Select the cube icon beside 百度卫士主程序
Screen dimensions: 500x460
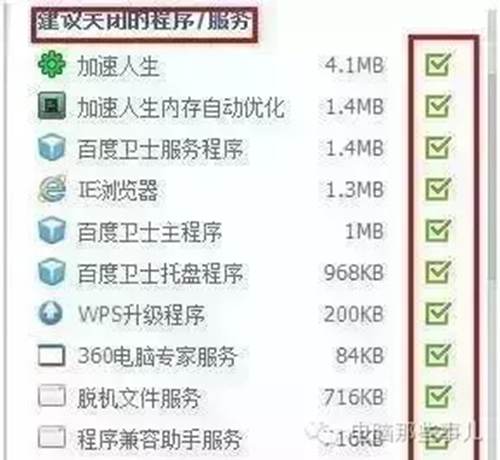coord(51,230)
